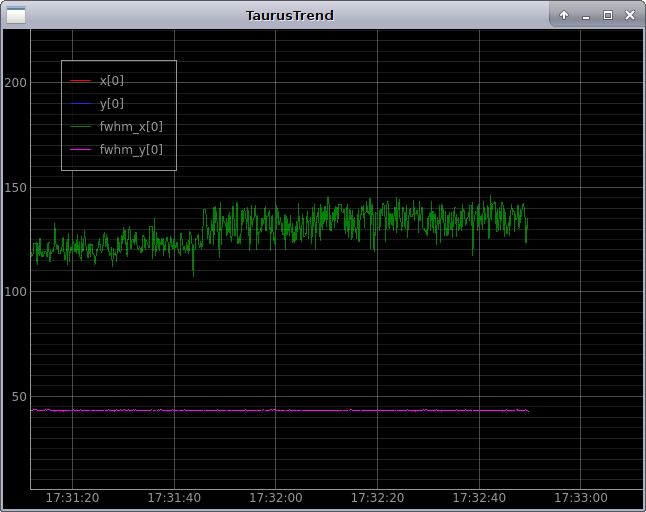The width and height of the screenshot is (646, 512).
Task: Maximize the TaurusTrend window
Action: click(607, 15)
